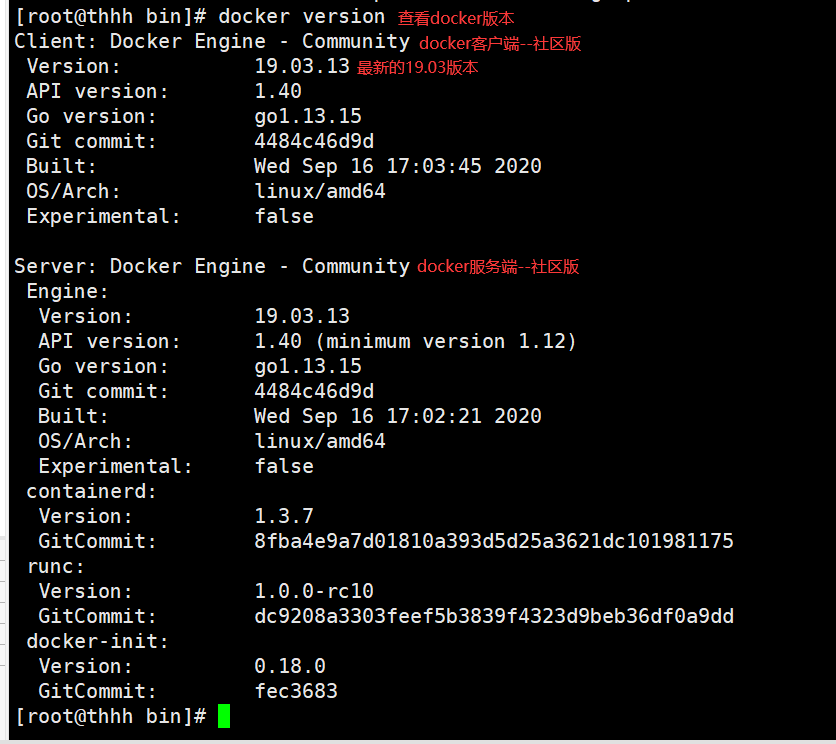Click docker-init GitCommit value fec3683
The image size is (836, 744).
click(296, 691)
